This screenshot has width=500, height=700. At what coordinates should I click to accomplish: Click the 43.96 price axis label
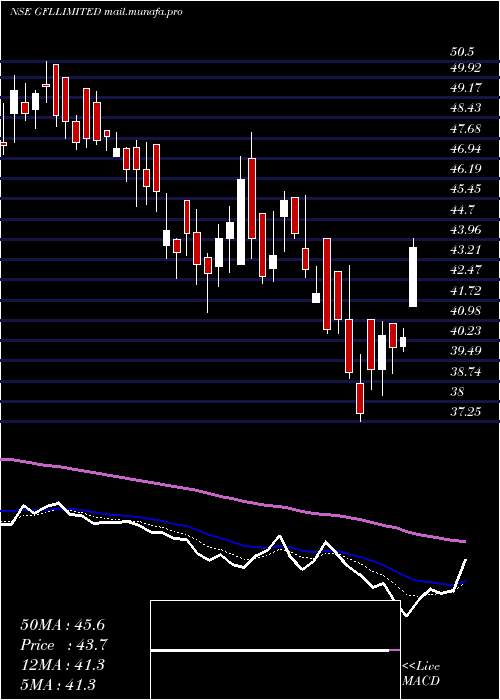tap(466, 230)
